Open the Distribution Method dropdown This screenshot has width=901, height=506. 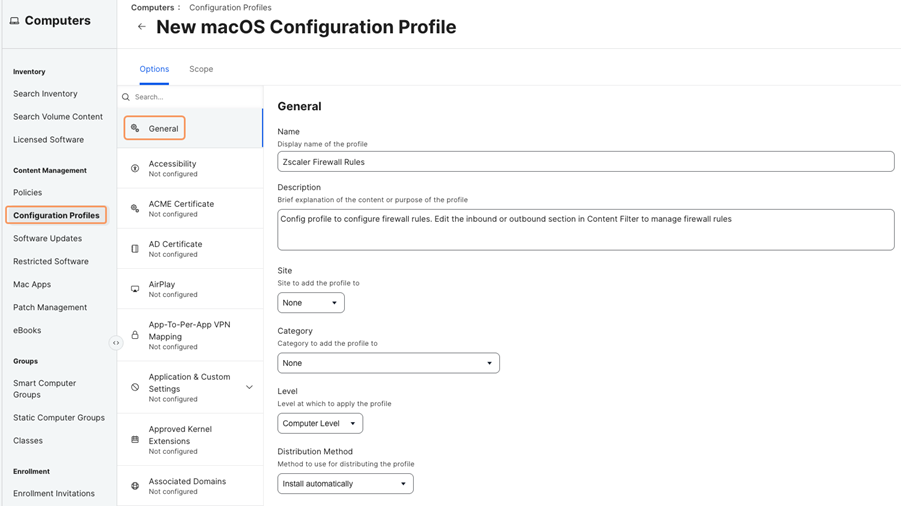point(345,484)
